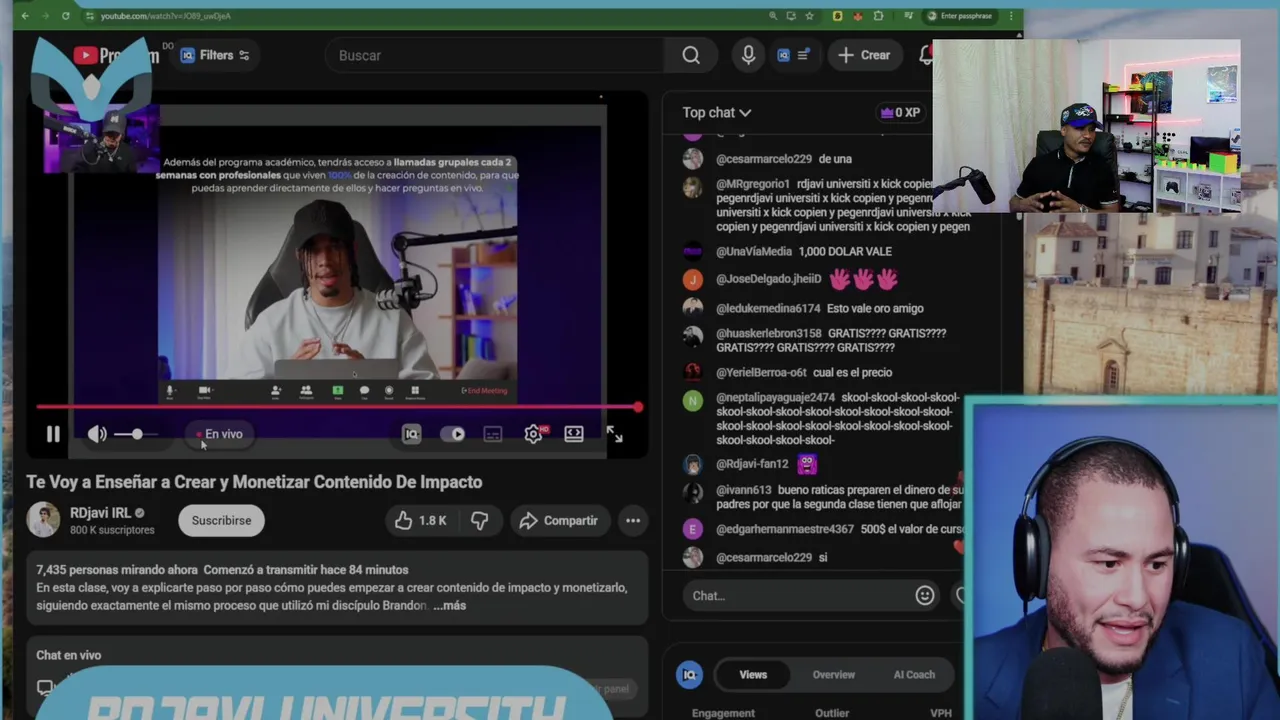Expand the Top chat dropdown

click(x=716, y=112)
